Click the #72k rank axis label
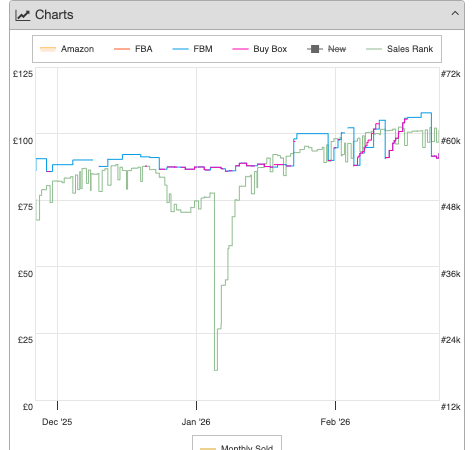 [451, 74]
